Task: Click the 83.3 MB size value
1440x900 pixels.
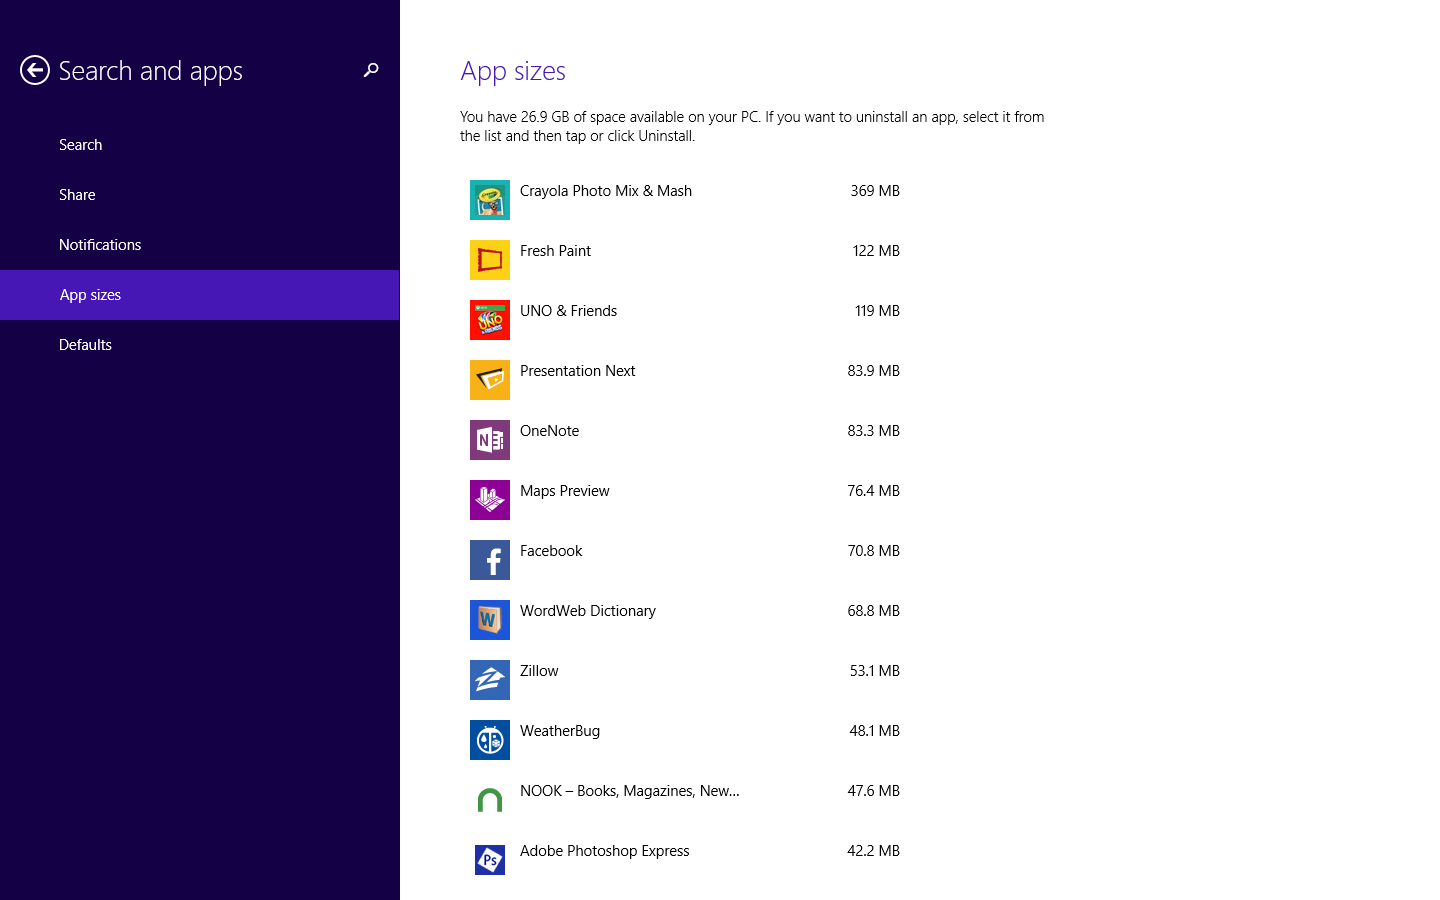Action: [873, 431]
